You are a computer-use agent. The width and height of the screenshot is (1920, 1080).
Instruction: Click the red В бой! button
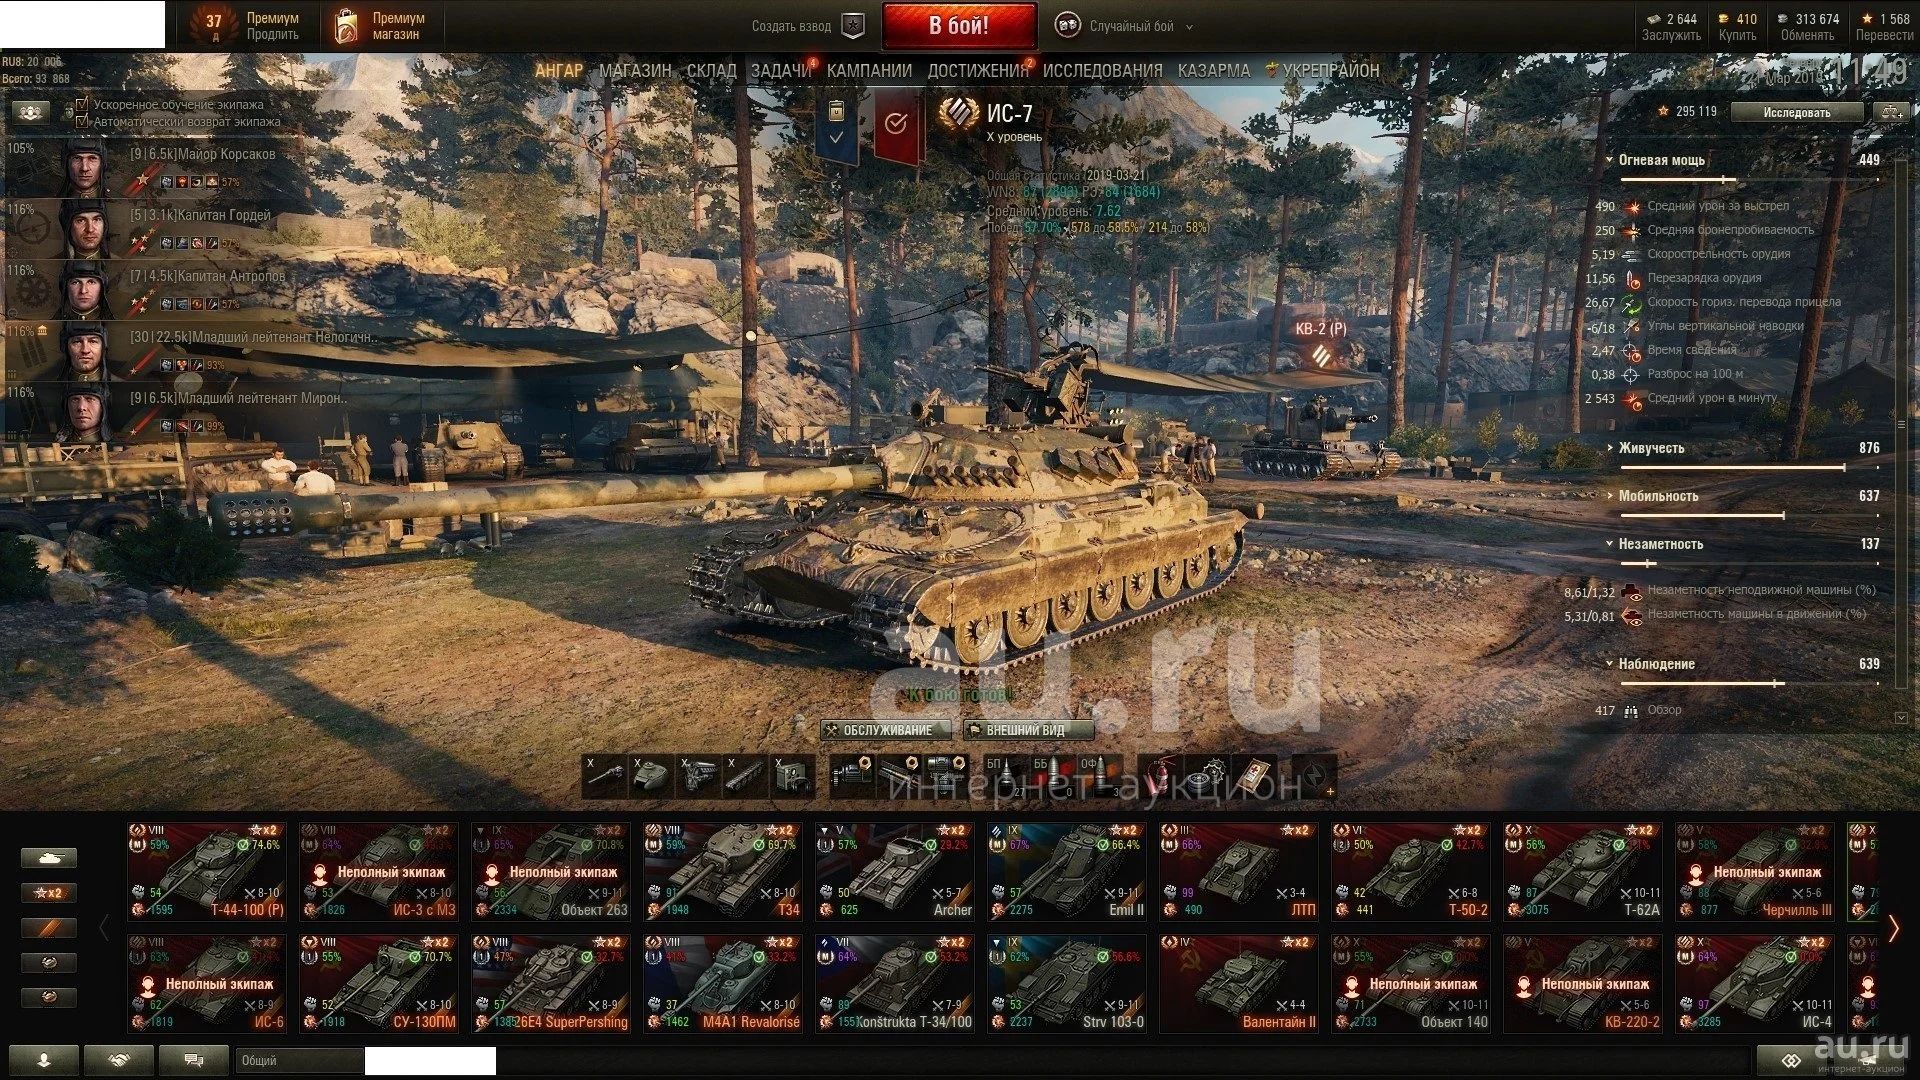click(959, 26)
